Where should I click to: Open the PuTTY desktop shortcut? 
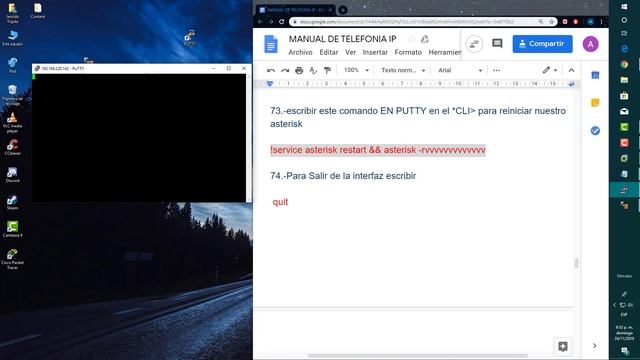coord(189,38)
